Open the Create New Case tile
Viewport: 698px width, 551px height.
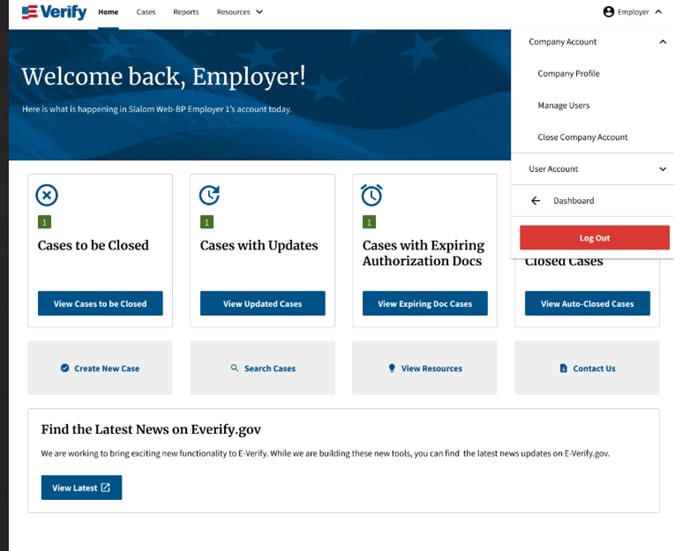pos(100,368)
